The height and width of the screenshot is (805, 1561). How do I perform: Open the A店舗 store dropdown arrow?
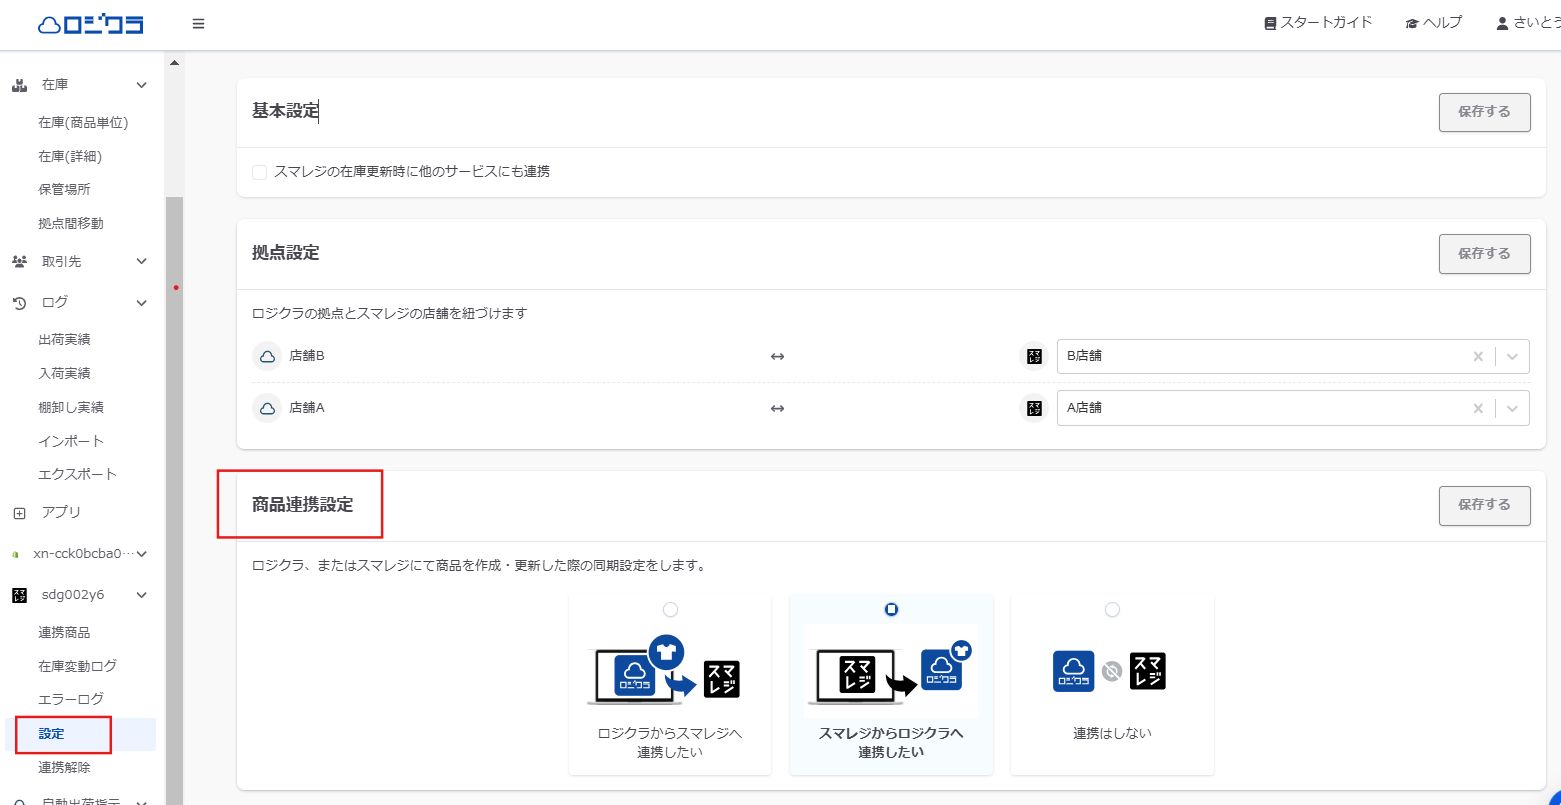1512,408
